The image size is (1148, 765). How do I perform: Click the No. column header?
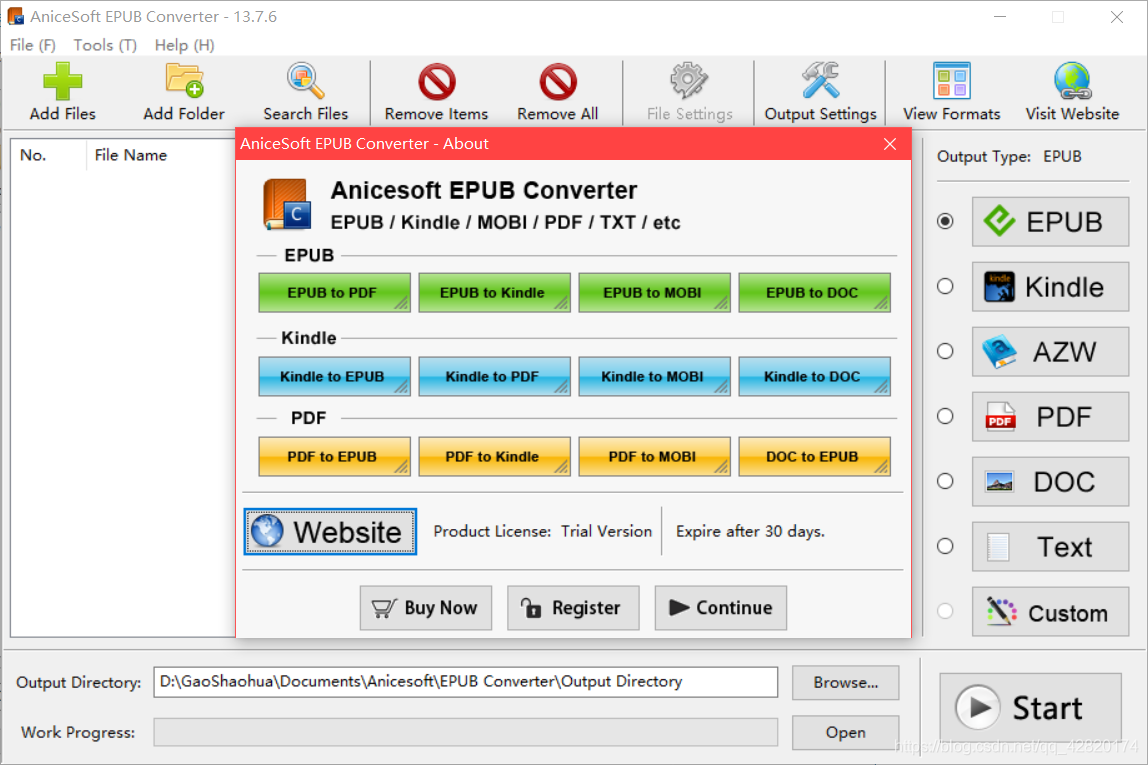[33, 155]
